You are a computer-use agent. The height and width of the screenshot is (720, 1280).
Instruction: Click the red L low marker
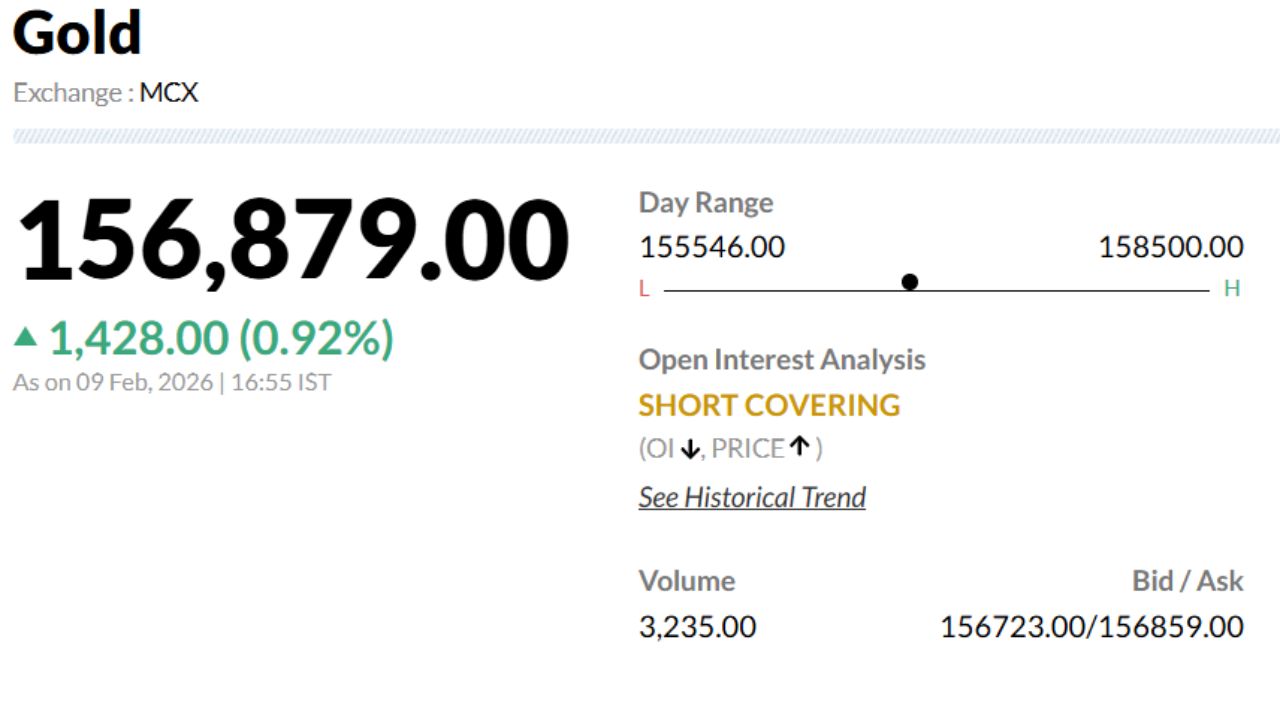(x=644, y=289)
